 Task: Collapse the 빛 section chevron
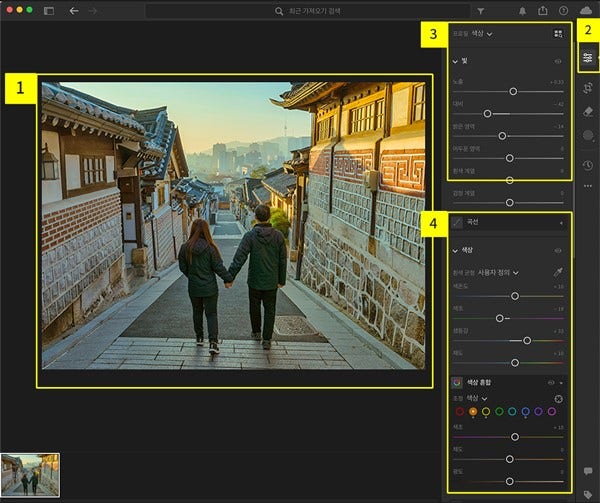pos(455,61)
